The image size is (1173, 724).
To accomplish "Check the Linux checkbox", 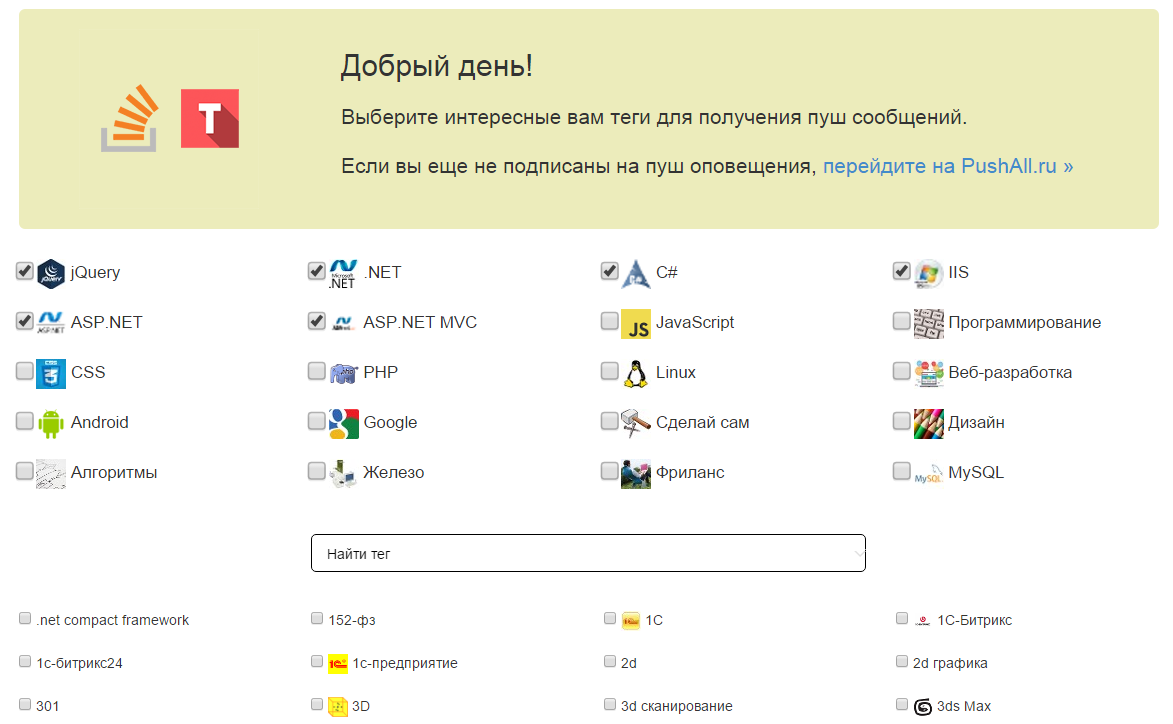I will [610, 371].
